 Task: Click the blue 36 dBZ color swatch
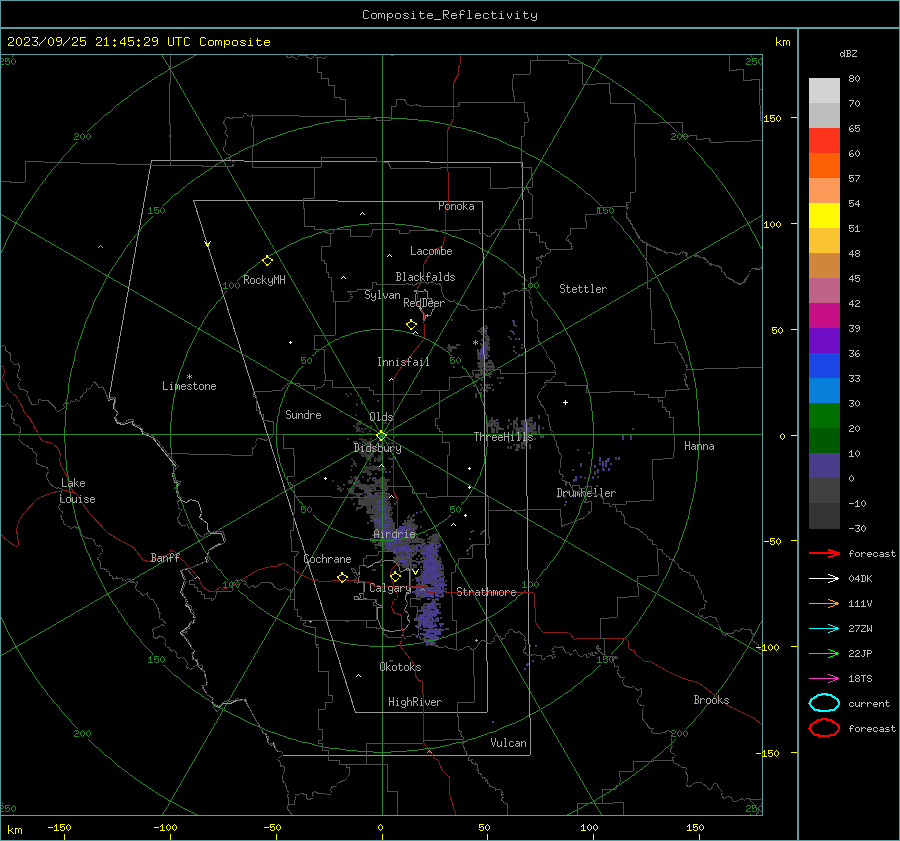(824, 365)
